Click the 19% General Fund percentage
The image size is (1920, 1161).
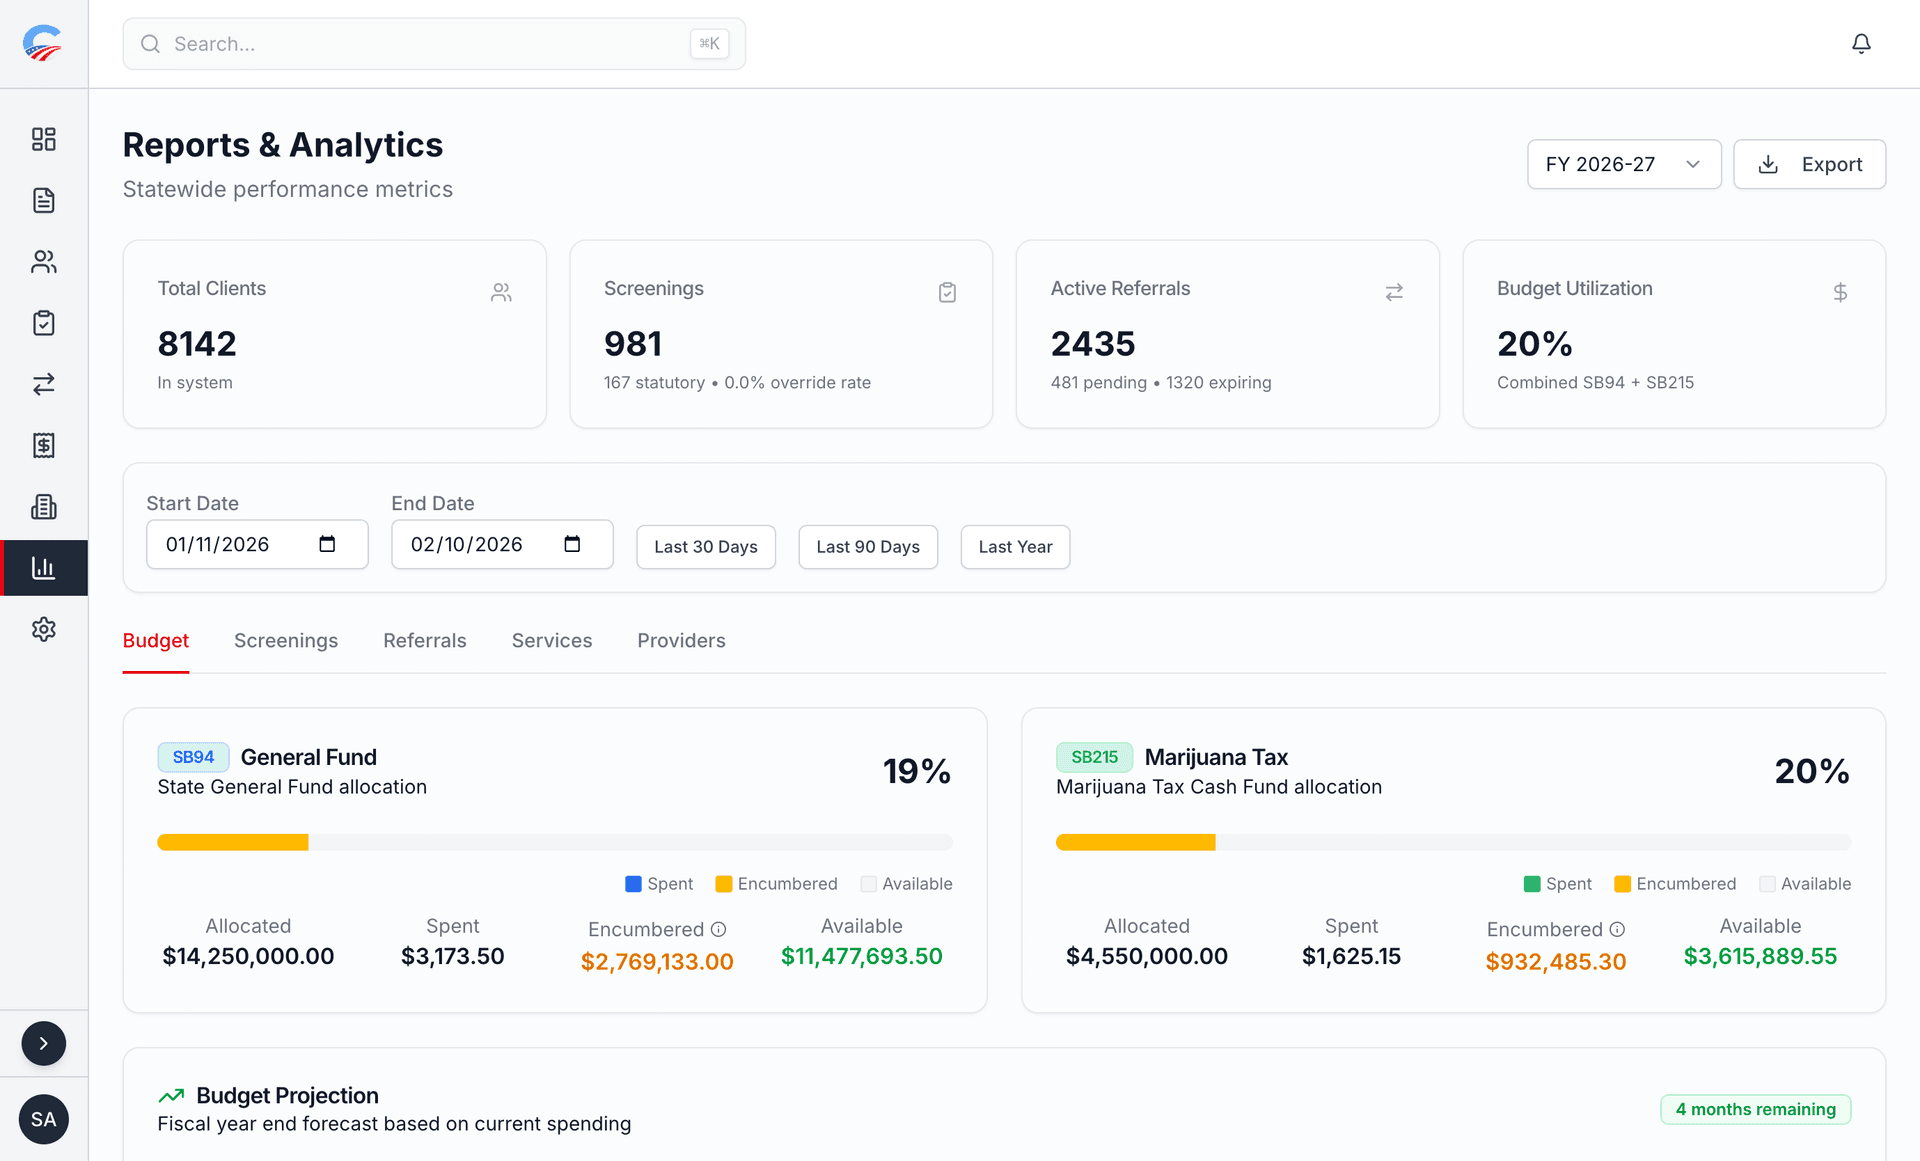pos(917,771)
